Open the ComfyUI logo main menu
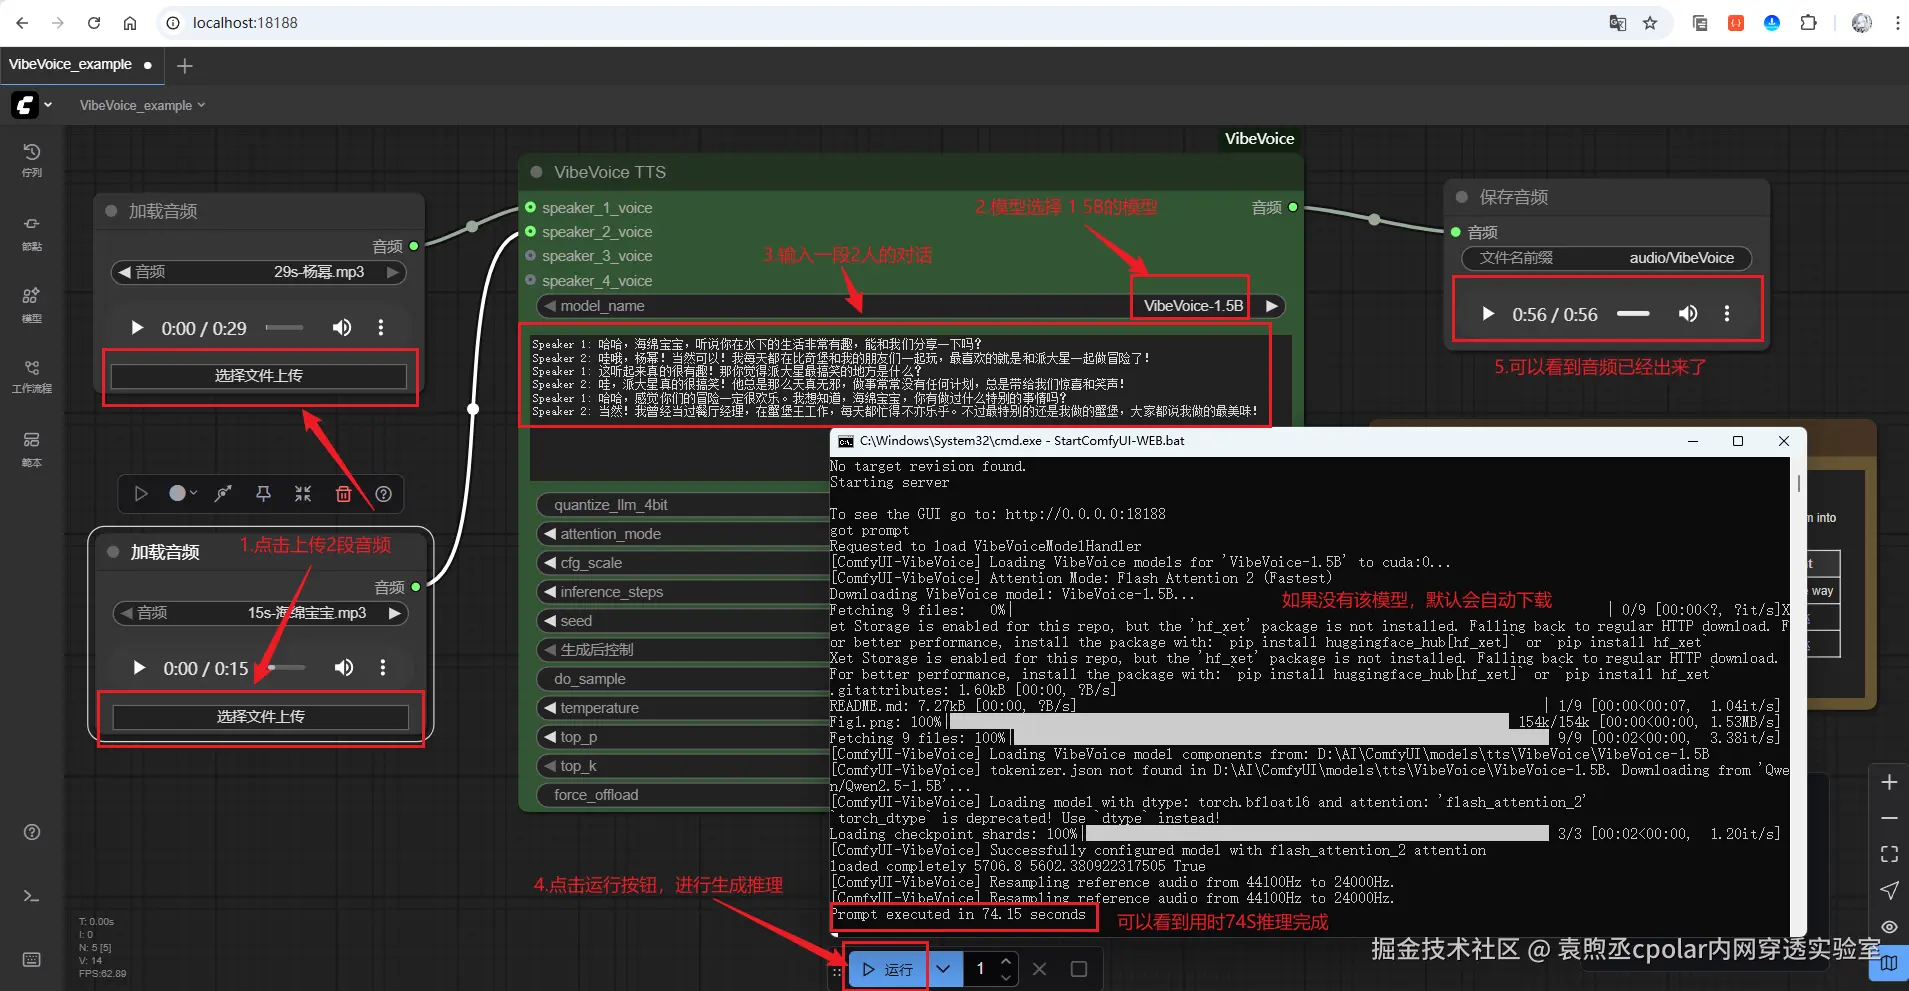1909x991 pixels. [25, 105]
